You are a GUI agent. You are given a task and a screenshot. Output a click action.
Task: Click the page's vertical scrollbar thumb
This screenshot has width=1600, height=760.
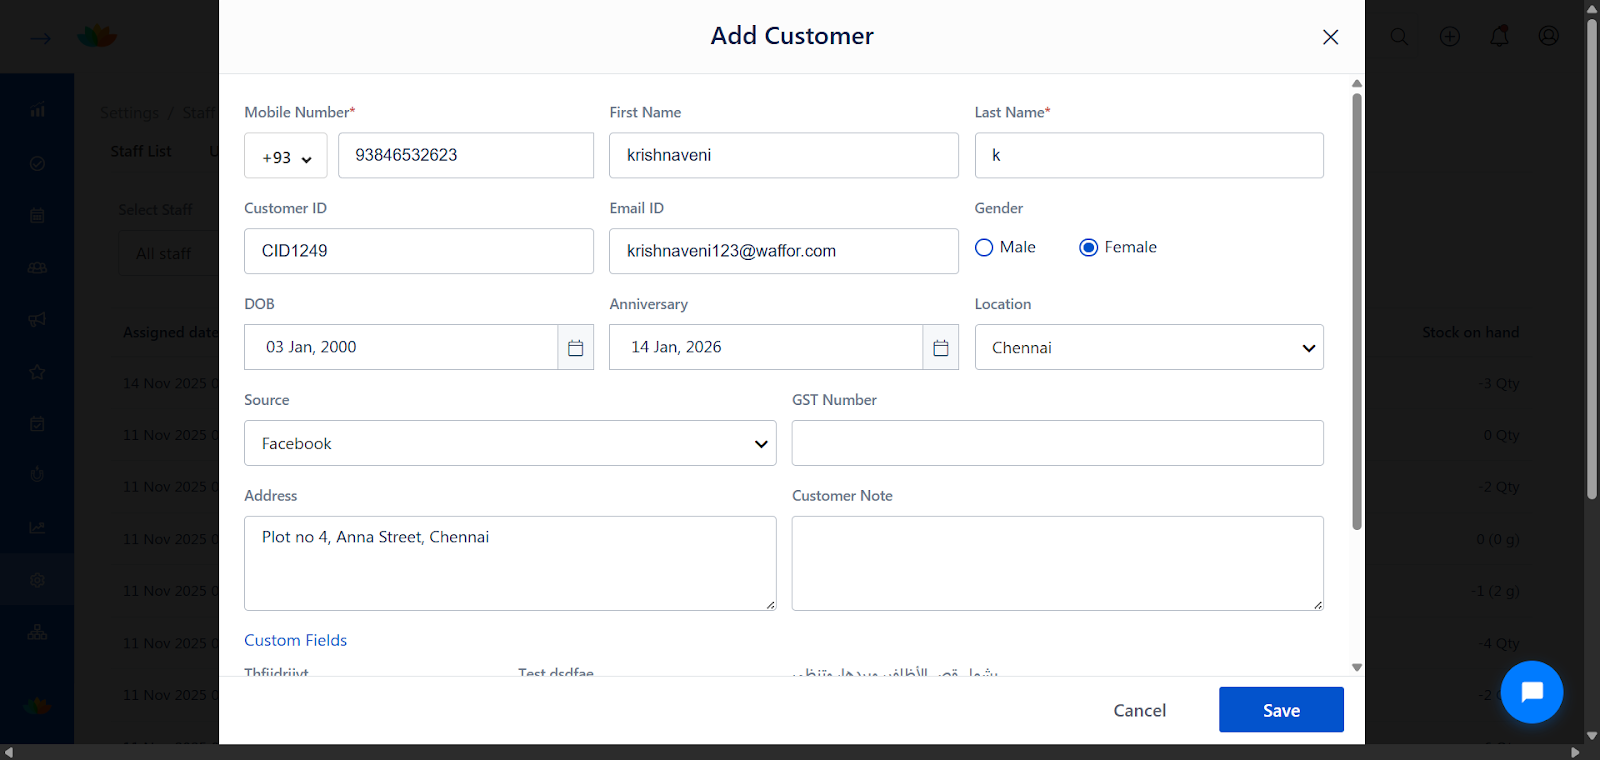[1592, 257]
